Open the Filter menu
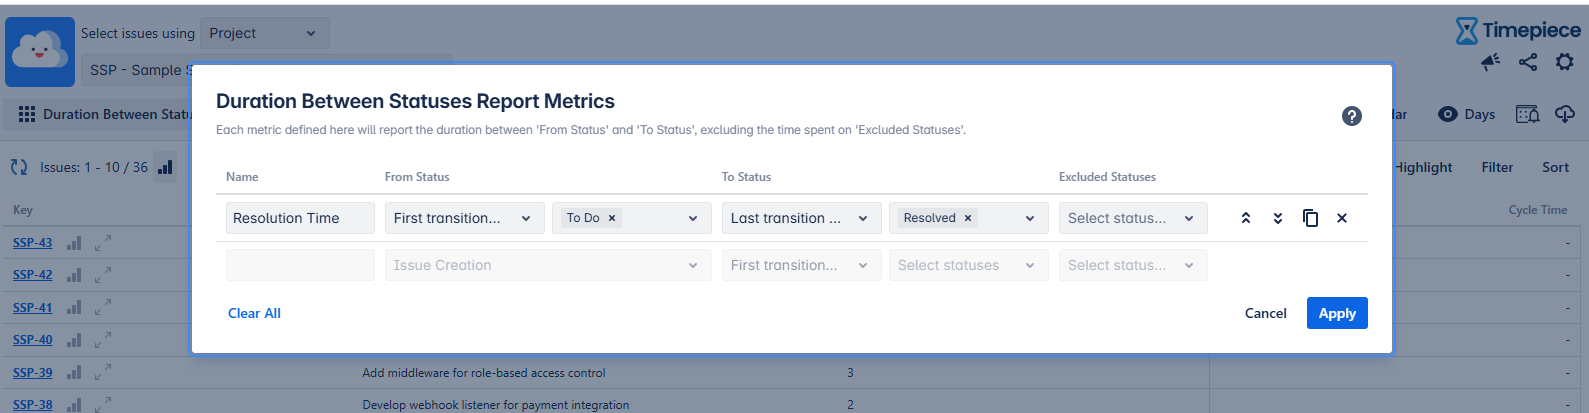Image resolution: width=1589 pixels, height=413 pixels. [x=1497, y=167]
